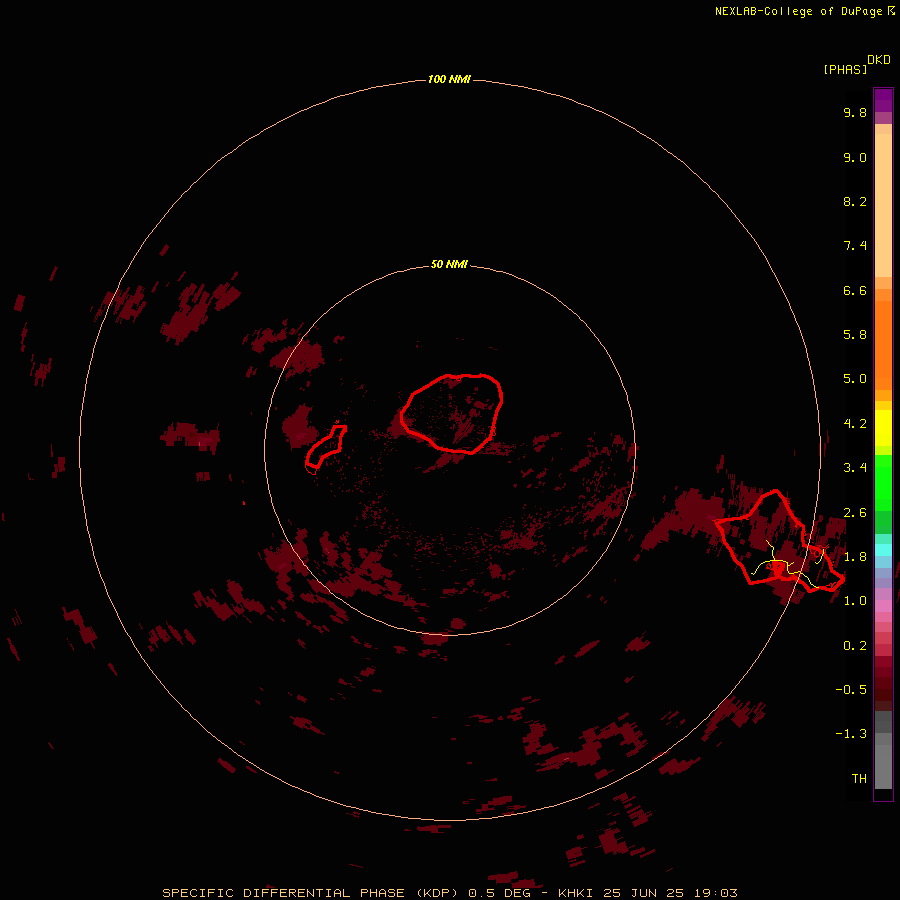Click the -0.5 scale value
The height and width of the screenshot is (900, 900).
coord(851,690)
